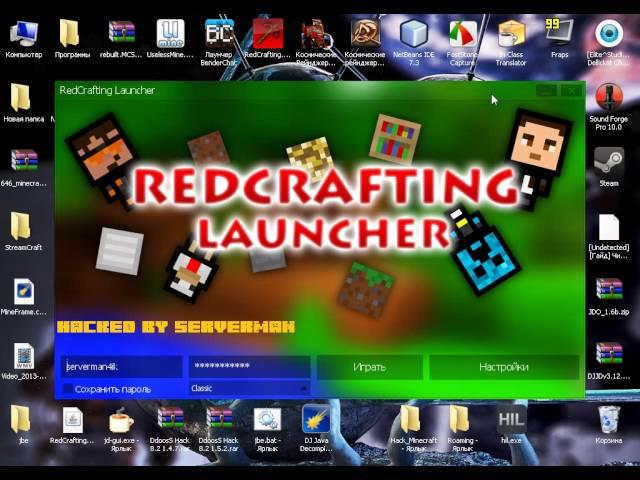This screenshot has width=640, height=480.
Task: Launch the Fraps desktop icon
Action: 559,33
